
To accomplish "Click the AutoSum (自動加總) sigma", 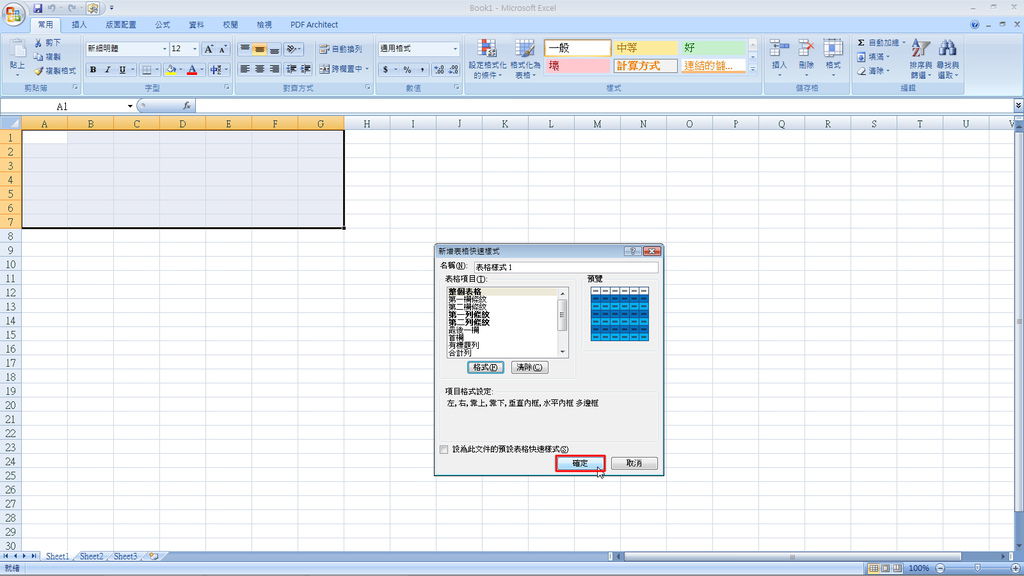I will pos(861,42).
